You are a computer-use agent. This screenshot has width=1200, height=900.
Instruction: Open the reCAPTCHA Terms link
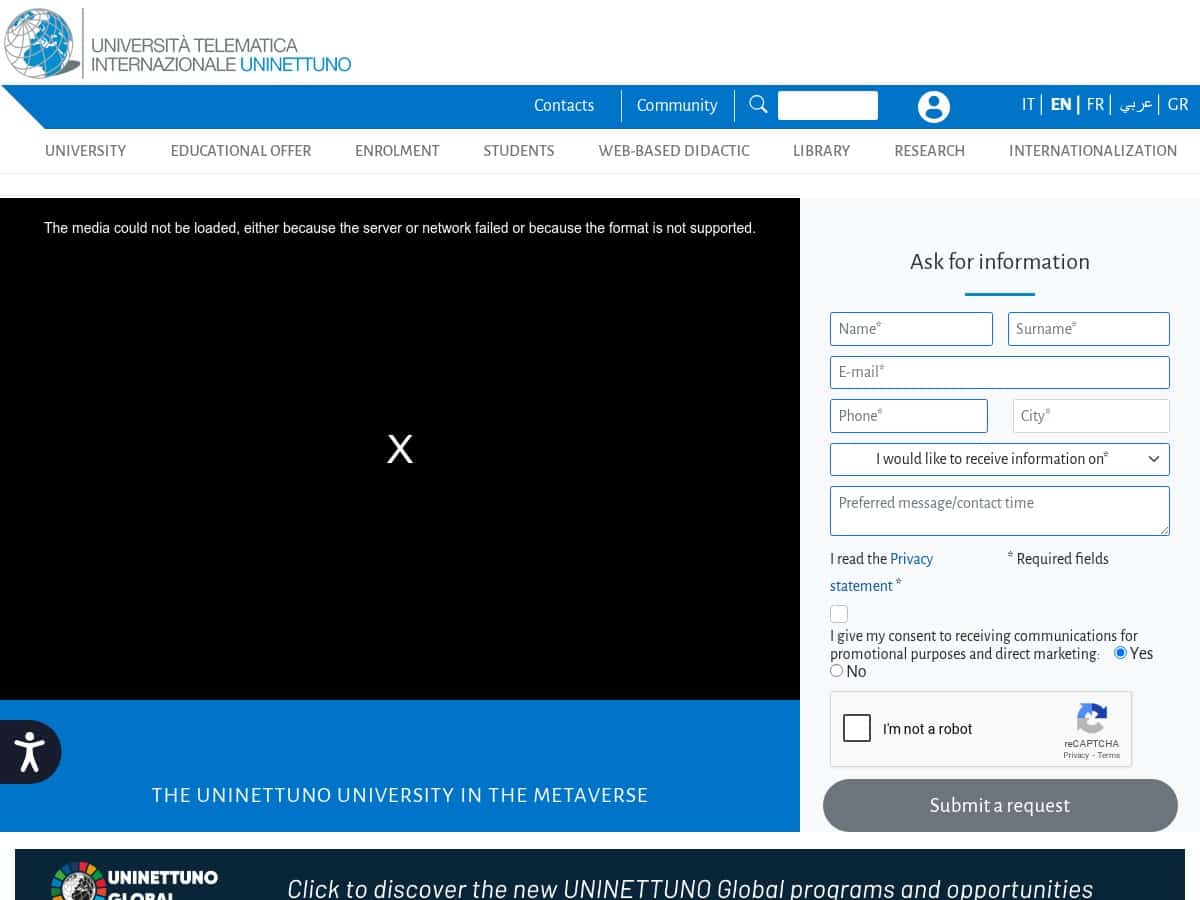tap(1109, 755)
